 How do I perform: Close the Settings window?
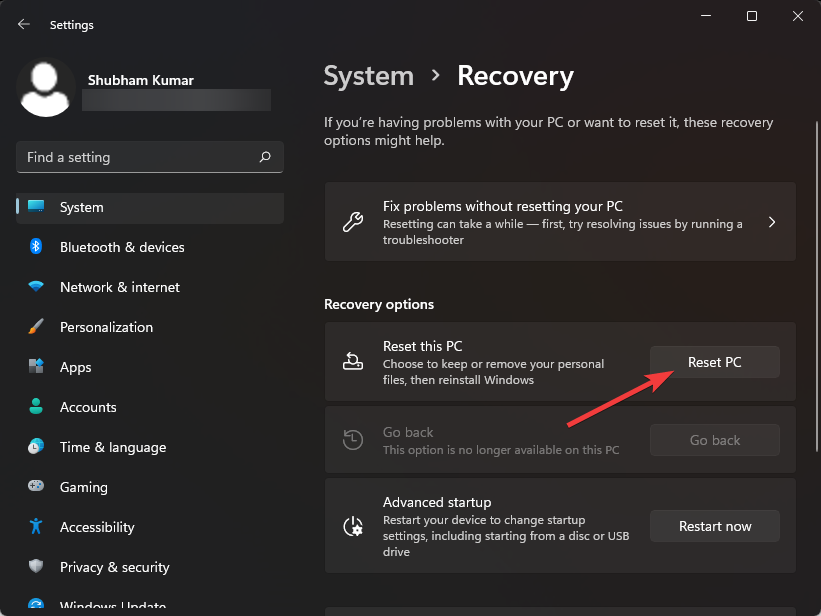[x=797, y=16]
